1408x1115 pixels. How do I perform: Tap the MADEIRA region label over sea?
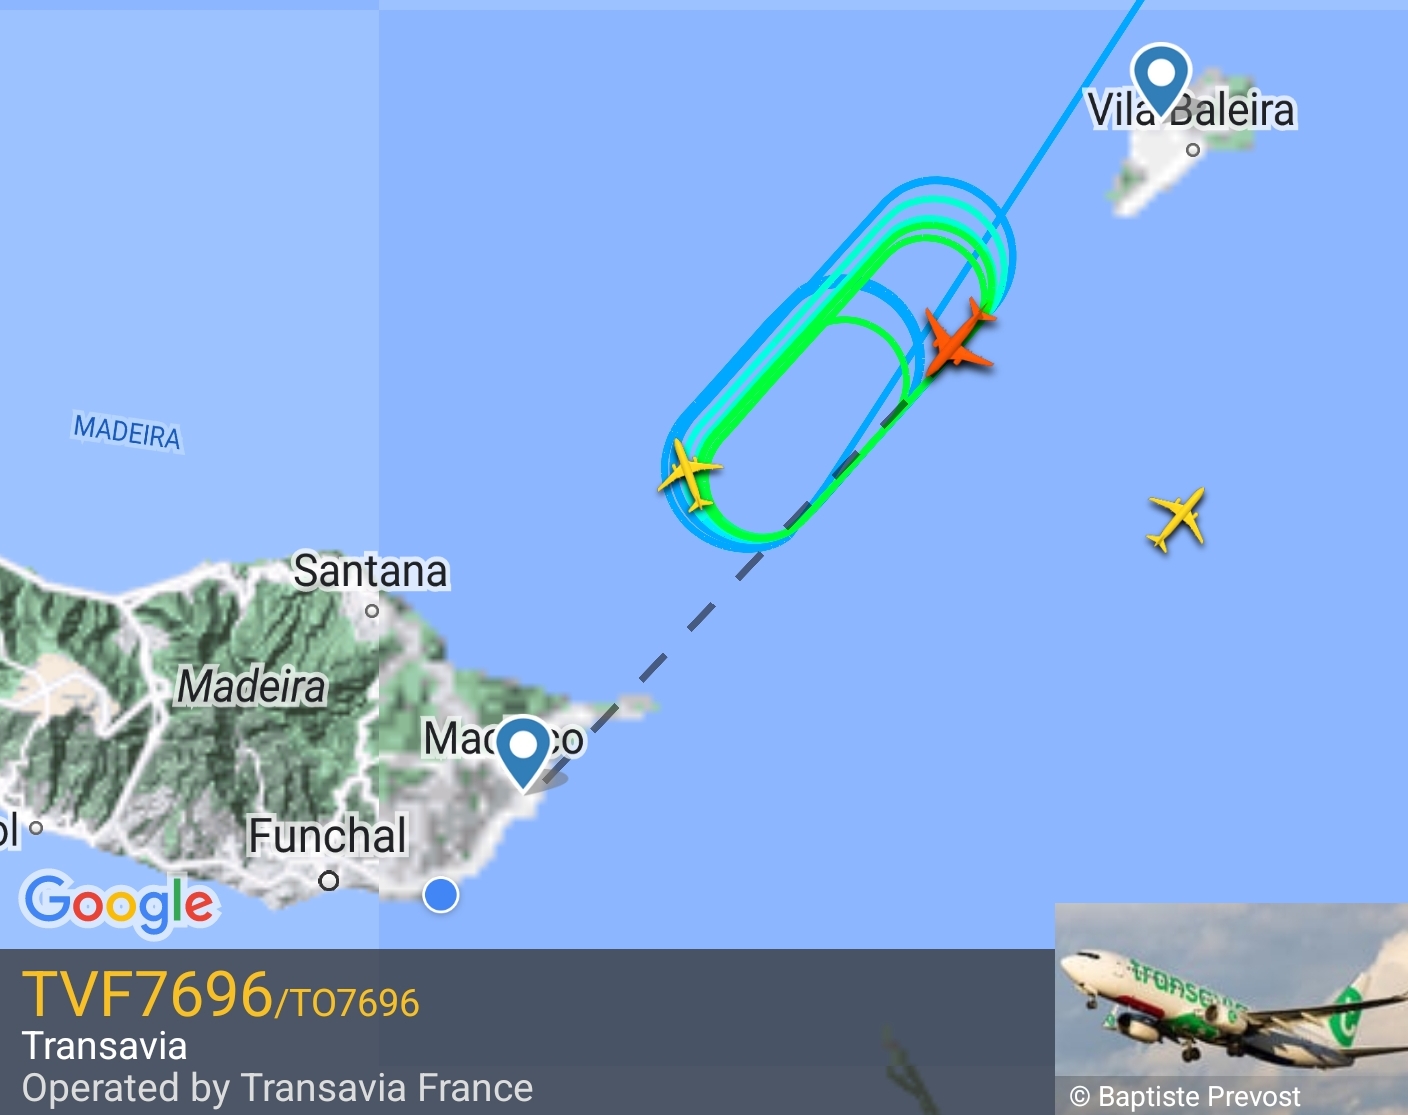coord(127,432)
